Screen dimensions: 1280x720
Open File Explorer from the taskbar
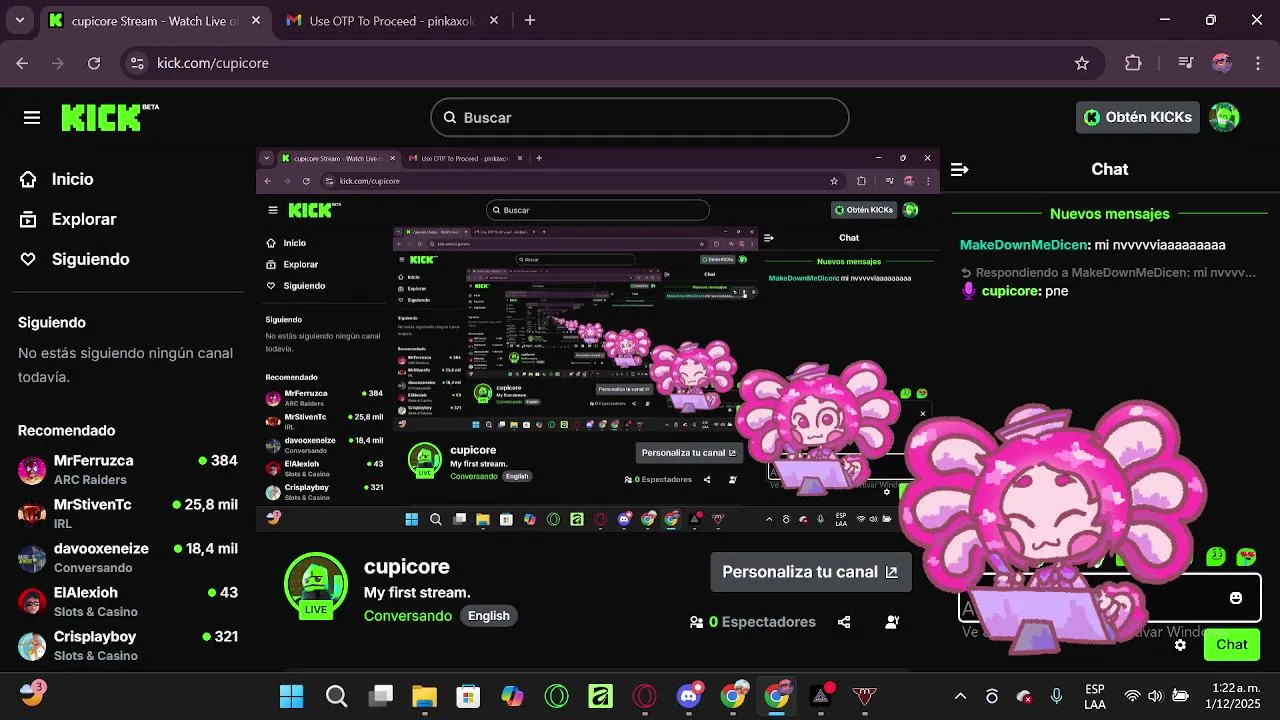coord(424,696)
